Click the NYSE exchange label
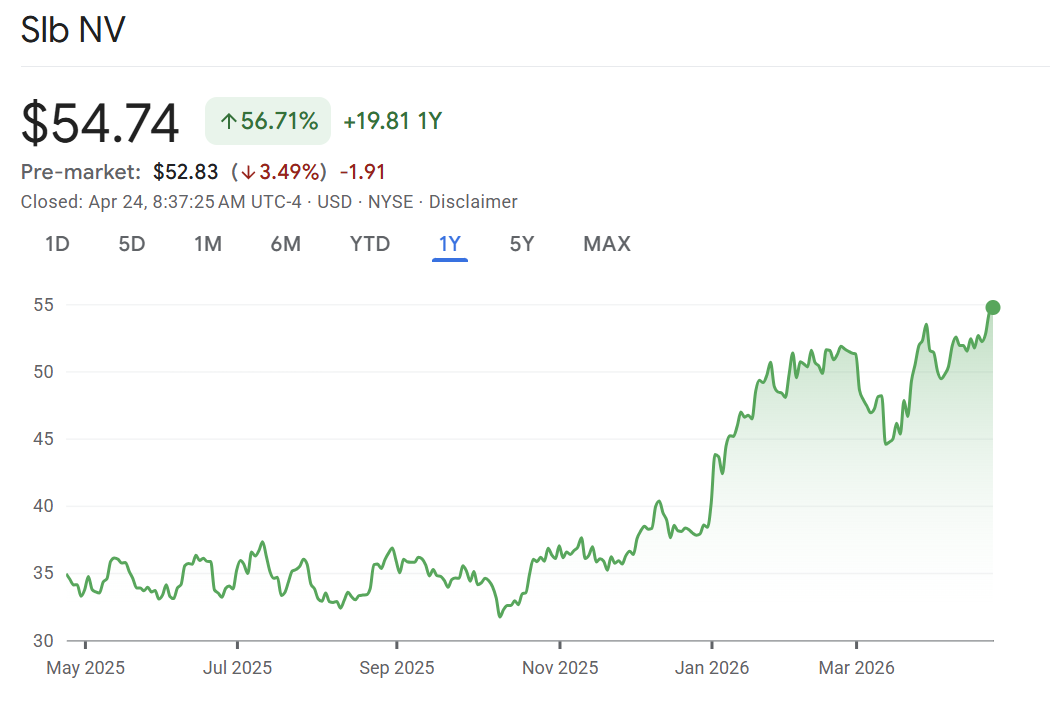 [x=390, y=202]
